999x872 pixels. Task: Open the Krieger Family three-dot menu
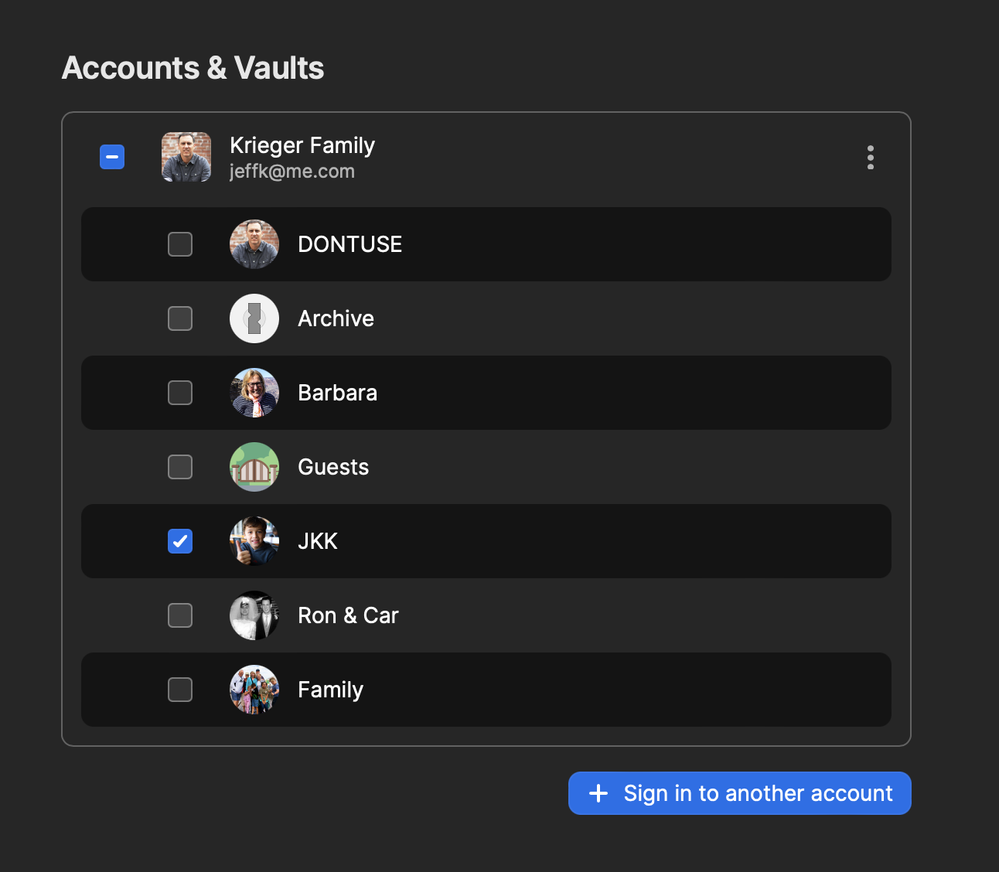[x=870, y=157]
